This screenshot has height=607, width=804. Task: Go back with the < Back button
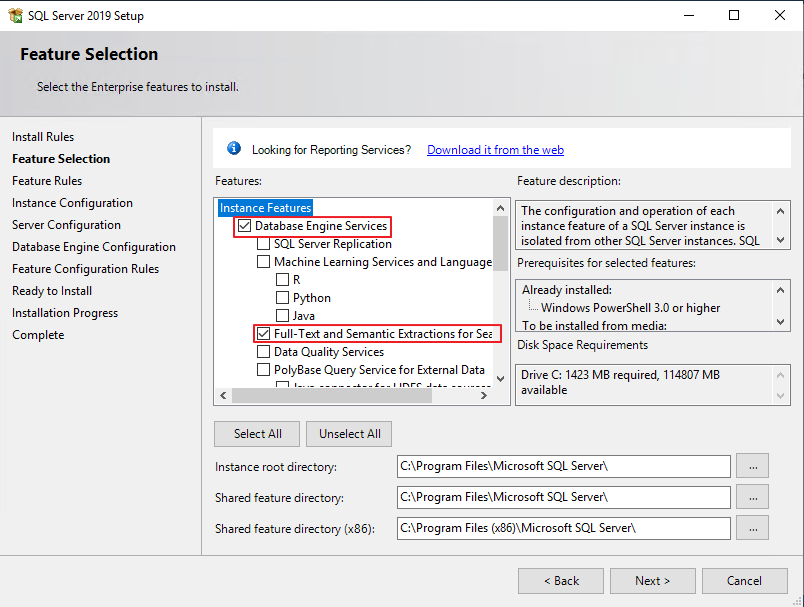pyautogui.click(x=561, y=581)
